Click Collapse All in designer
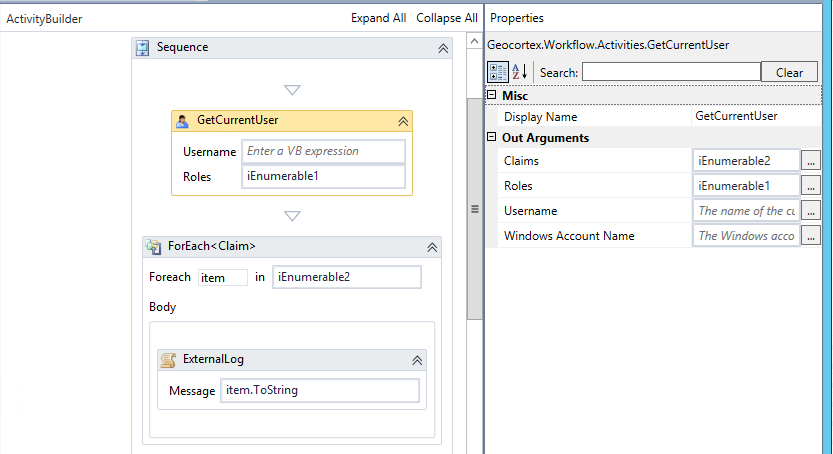Viewport: 833px width, 454px height. pyautogui.click(x=447, y=18)
